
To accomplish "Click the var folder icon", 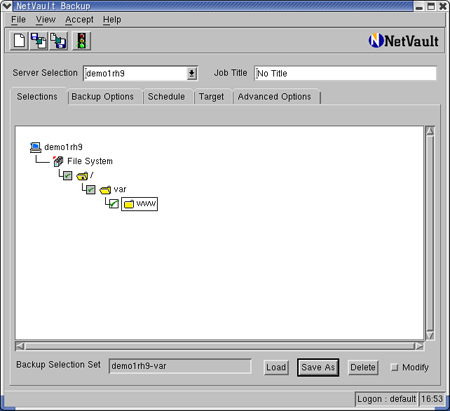I will click(x=105, y=190).
